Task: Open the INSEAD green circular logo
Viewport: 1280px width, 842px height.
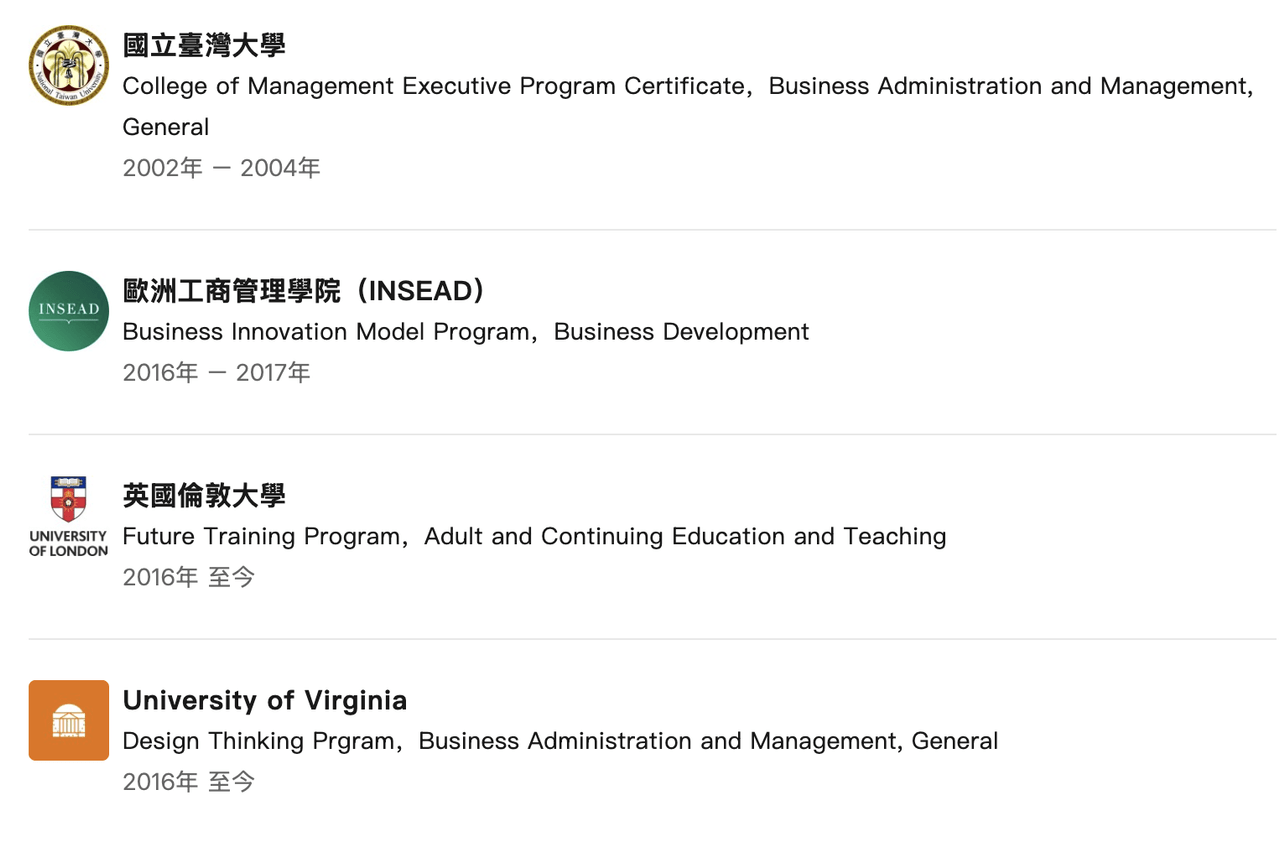Action: 68,311
